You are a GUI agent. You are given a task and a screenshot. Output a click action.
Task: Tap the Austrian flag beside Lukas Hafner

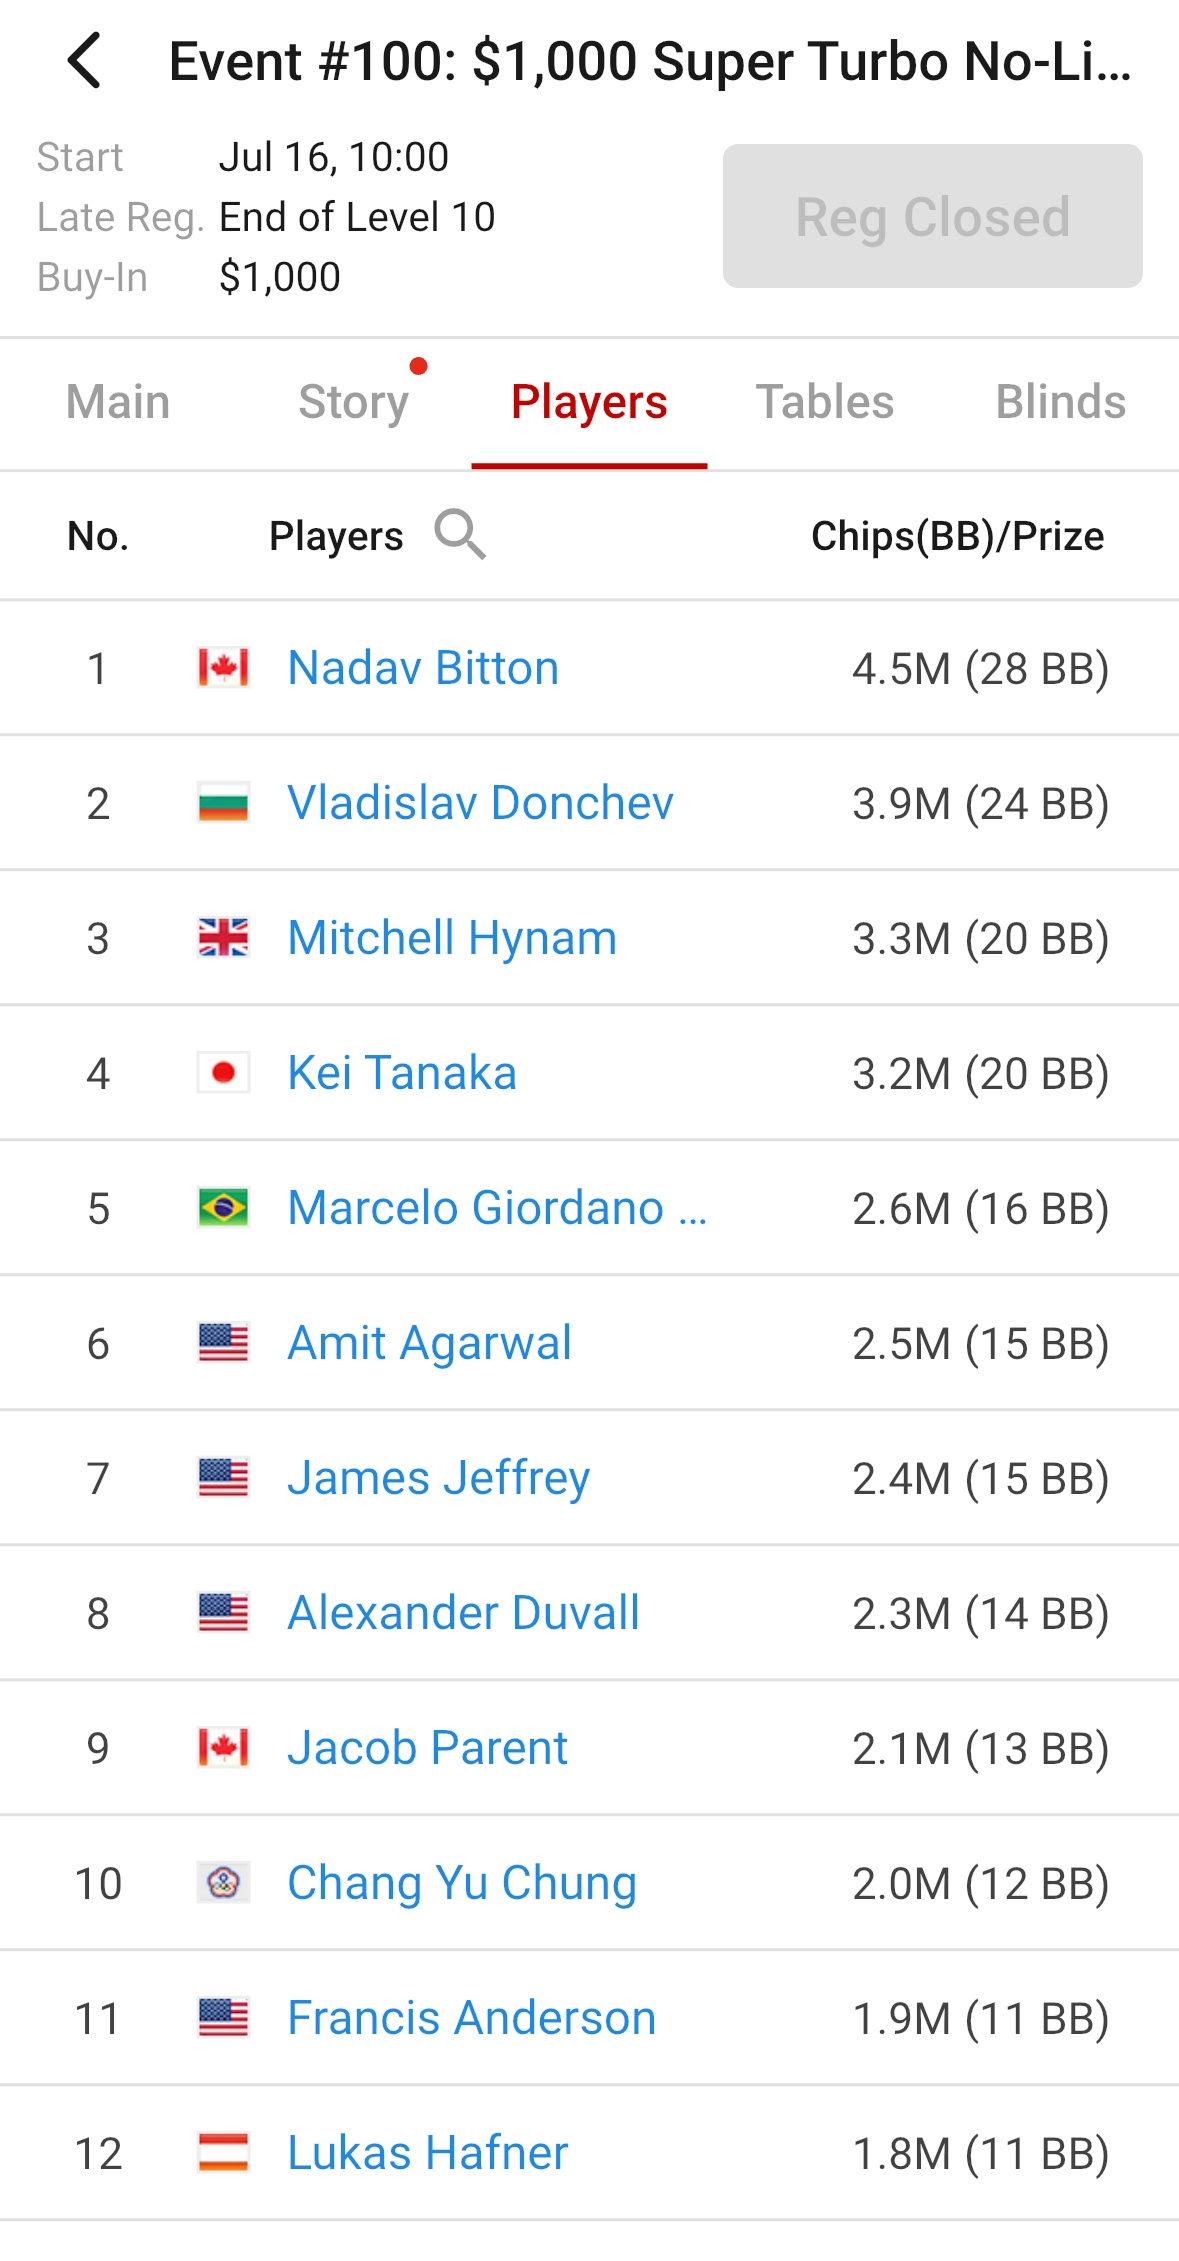(223, 2153)
